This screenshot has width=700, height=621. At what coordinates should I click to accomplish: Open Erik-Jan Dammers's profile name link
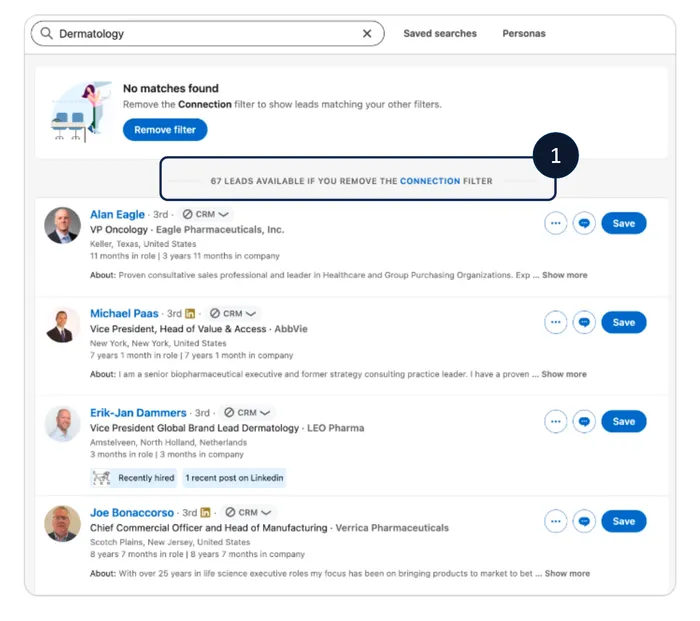pos(138,413)
